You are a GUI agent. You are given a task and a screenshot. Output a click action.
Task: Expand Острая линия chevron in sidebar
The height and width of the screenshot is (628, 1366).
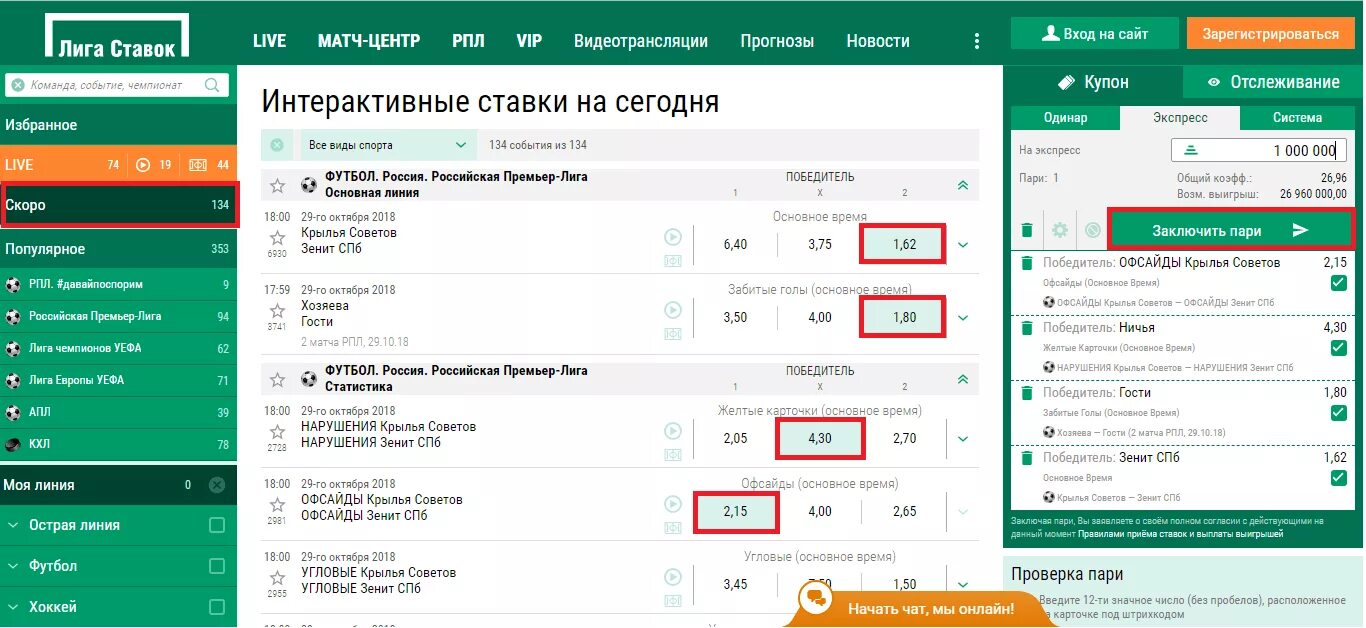13,525
